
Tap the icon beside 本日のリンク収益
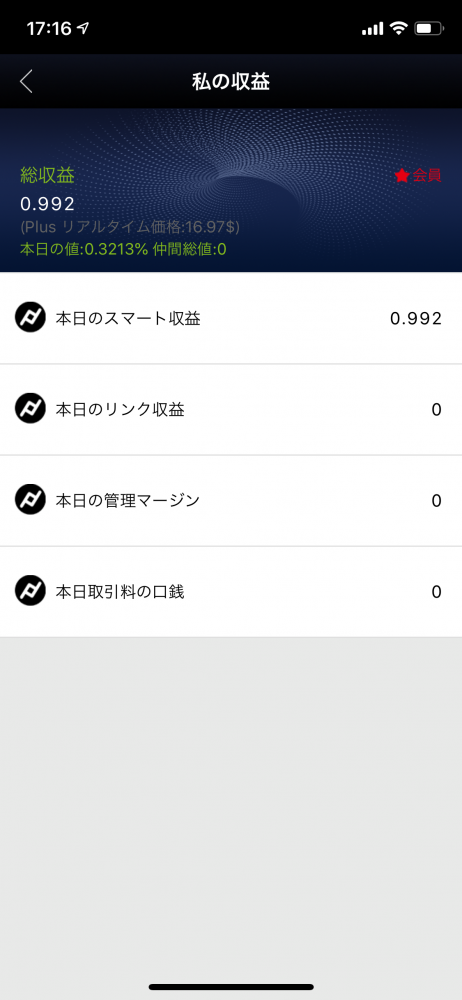click(30, 409)
